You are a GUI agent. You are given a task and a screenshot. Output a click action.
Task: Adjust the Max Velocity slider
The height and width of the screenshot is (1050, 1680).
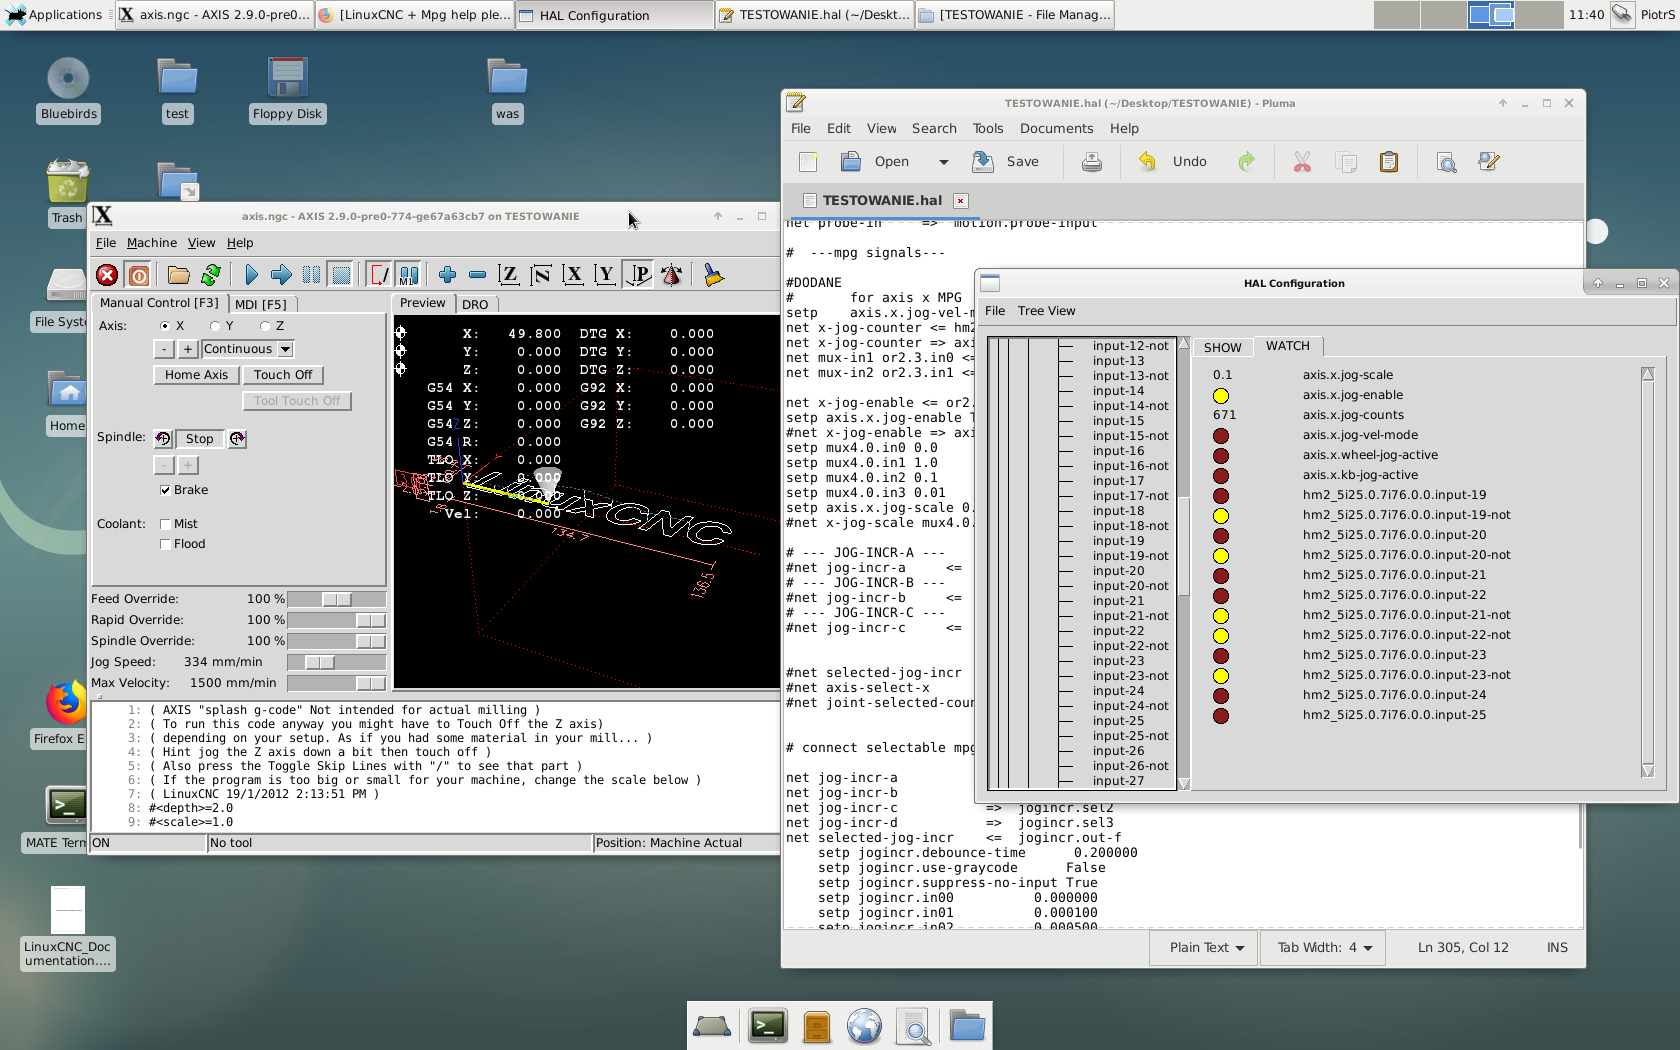(x=336, y=683)
